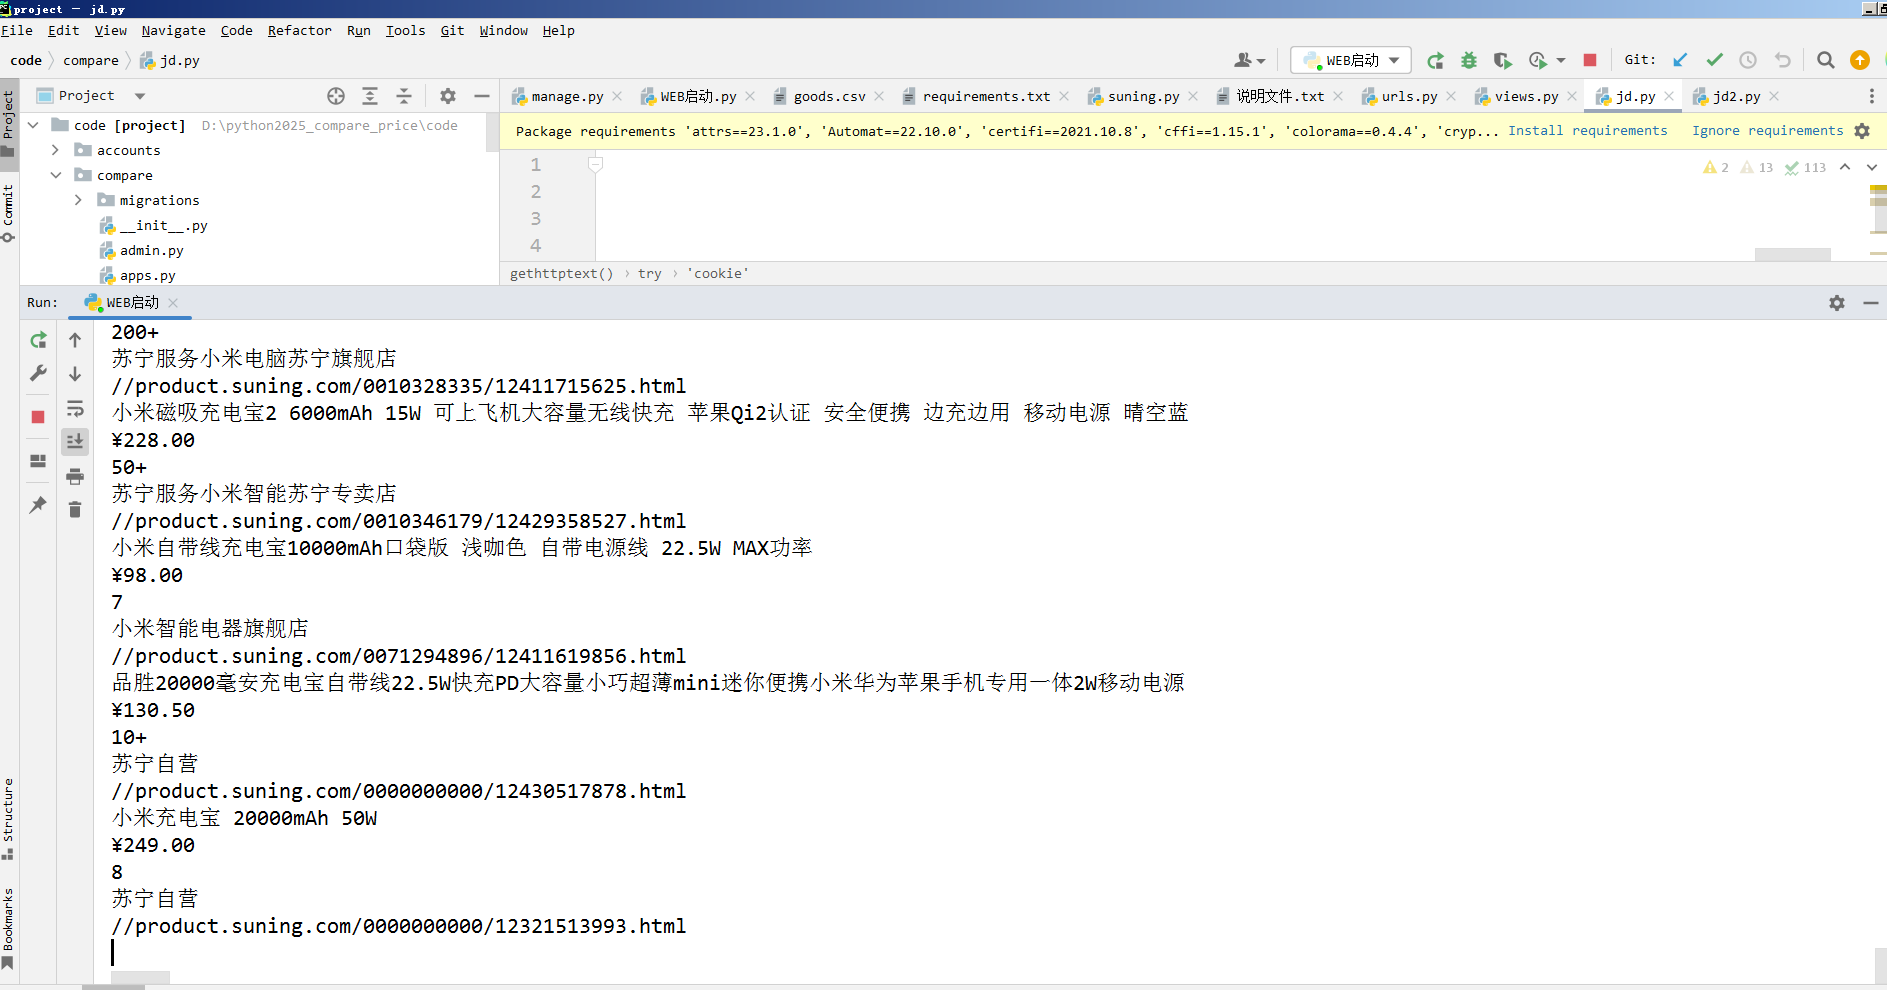Switch to the manage.py tab
The height and width of the screenshot is (990, 1887).
pyautogui.click(x=567, y=96)
